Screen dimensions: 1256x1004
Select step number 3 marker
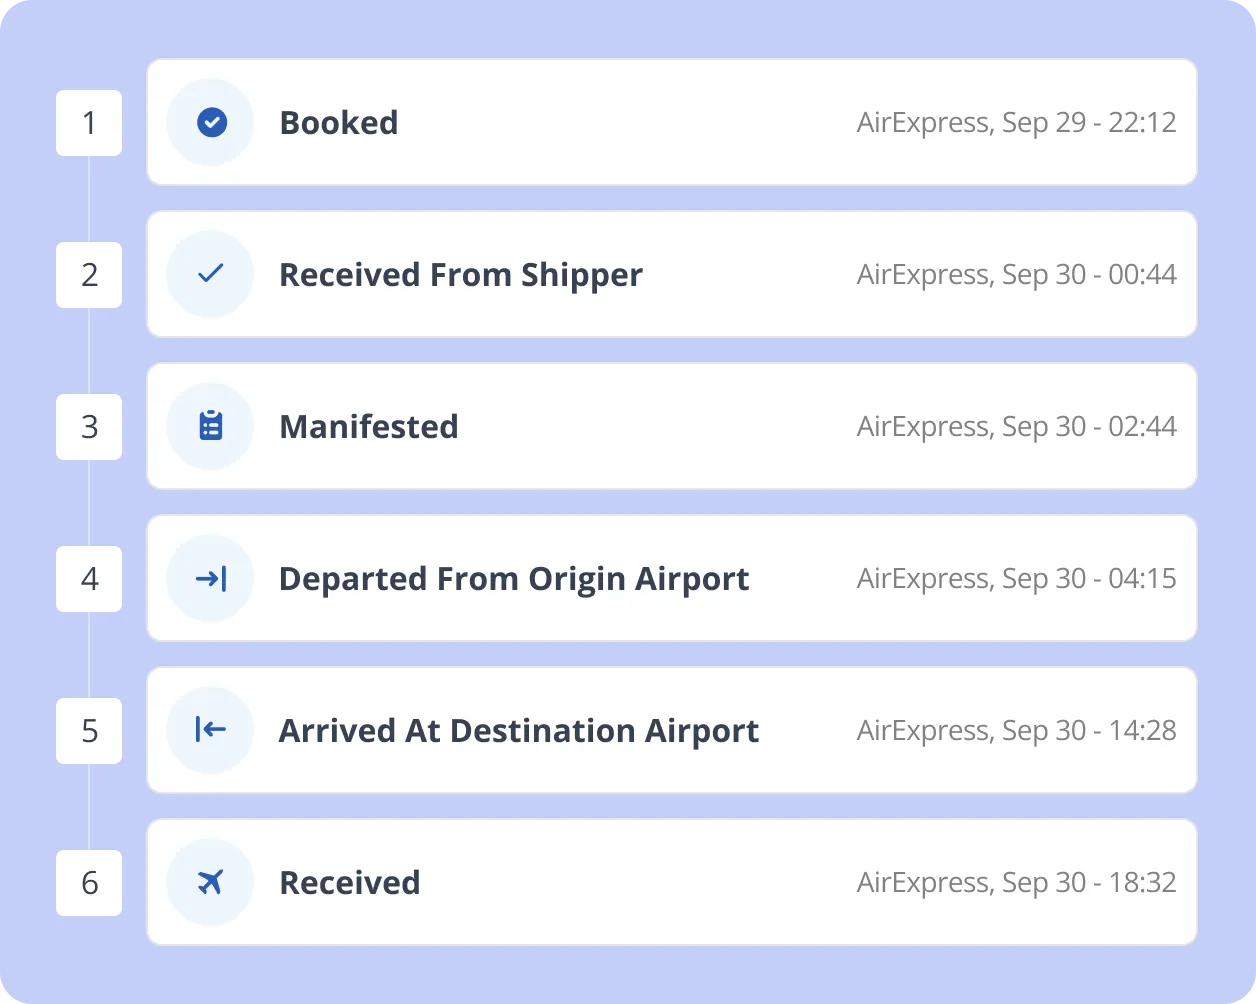(89, 427)
